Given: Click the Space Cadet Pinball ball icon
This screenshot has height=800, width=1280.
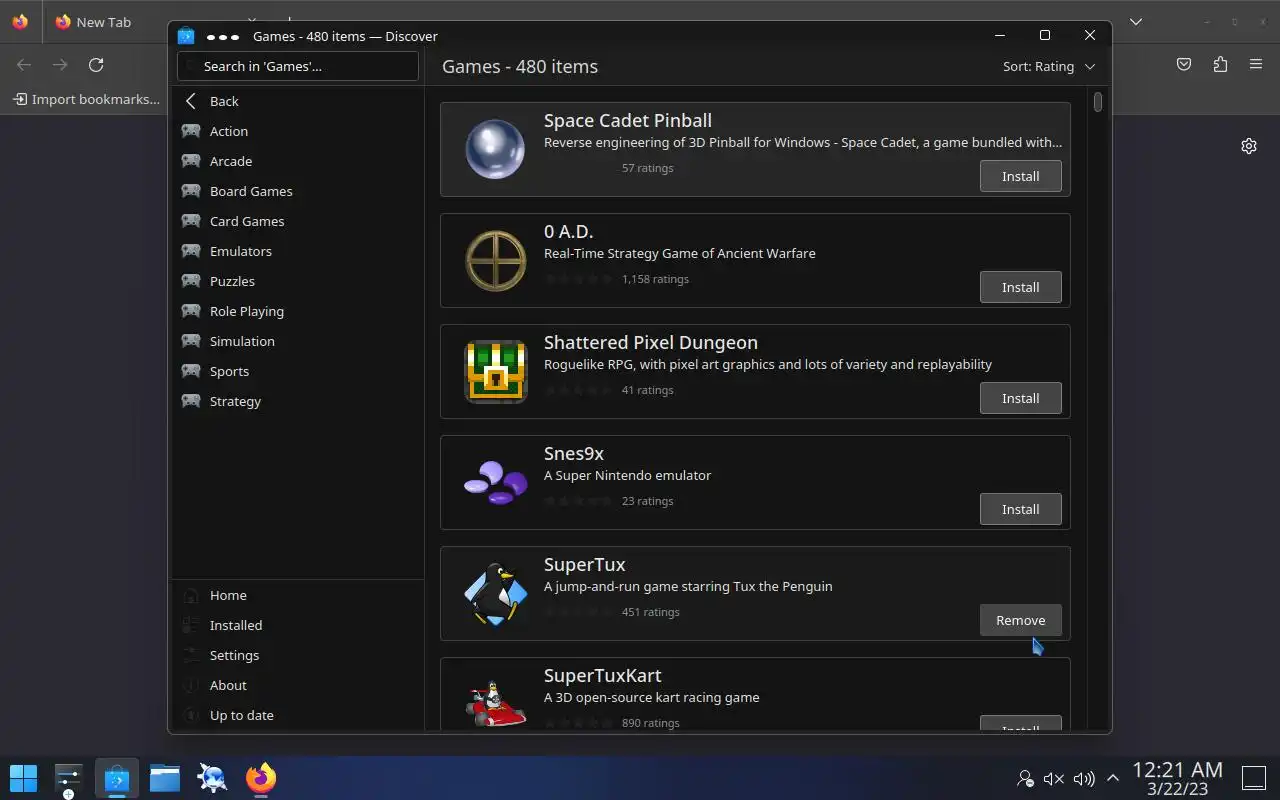Looking at the screenshot, I should 495,149.
